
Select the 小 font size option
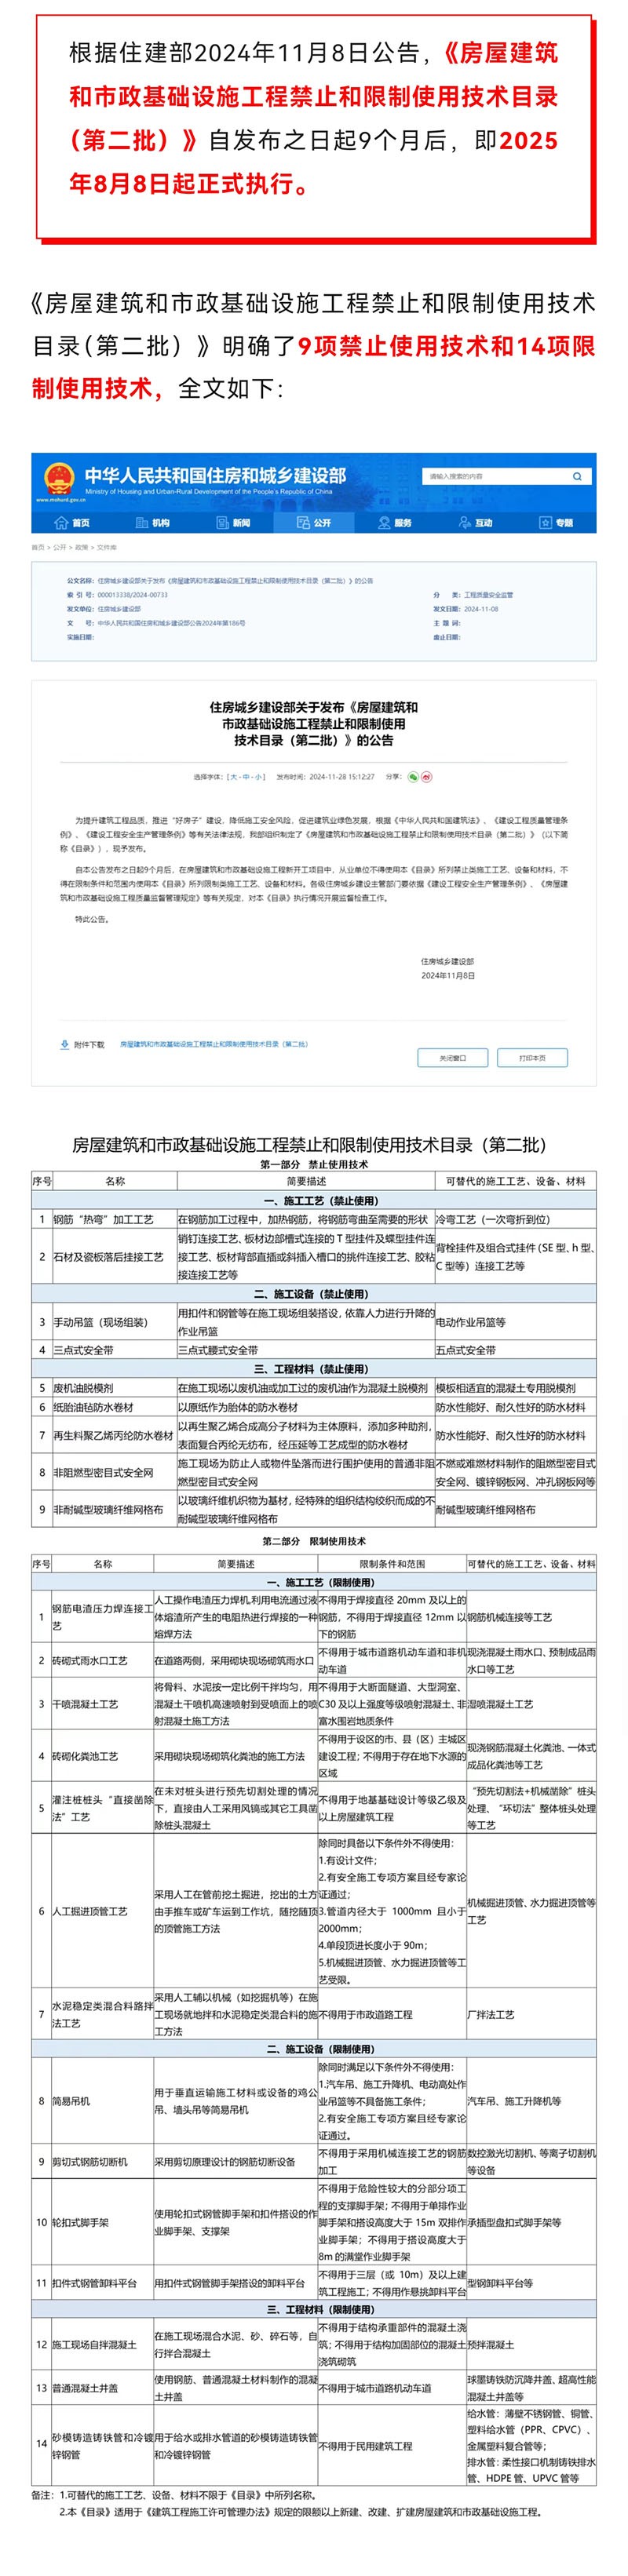tap(259, 776)
